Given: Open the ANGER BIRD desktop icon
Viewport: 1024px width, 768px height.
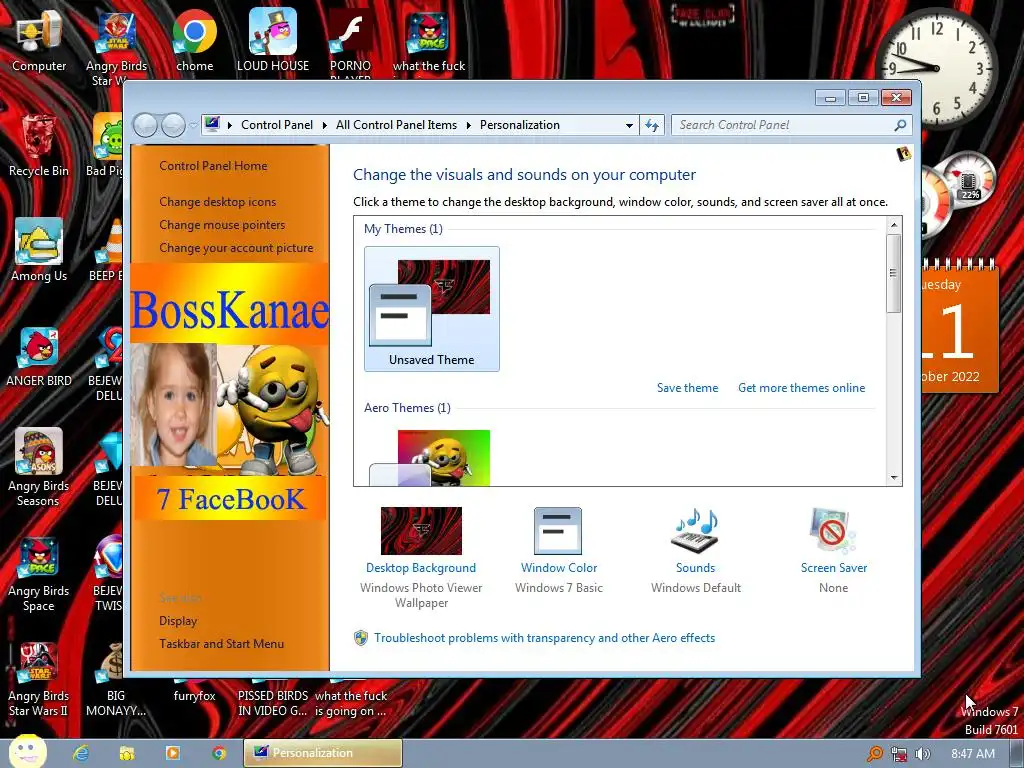Looking at the screenshot, I should (39, 355).
